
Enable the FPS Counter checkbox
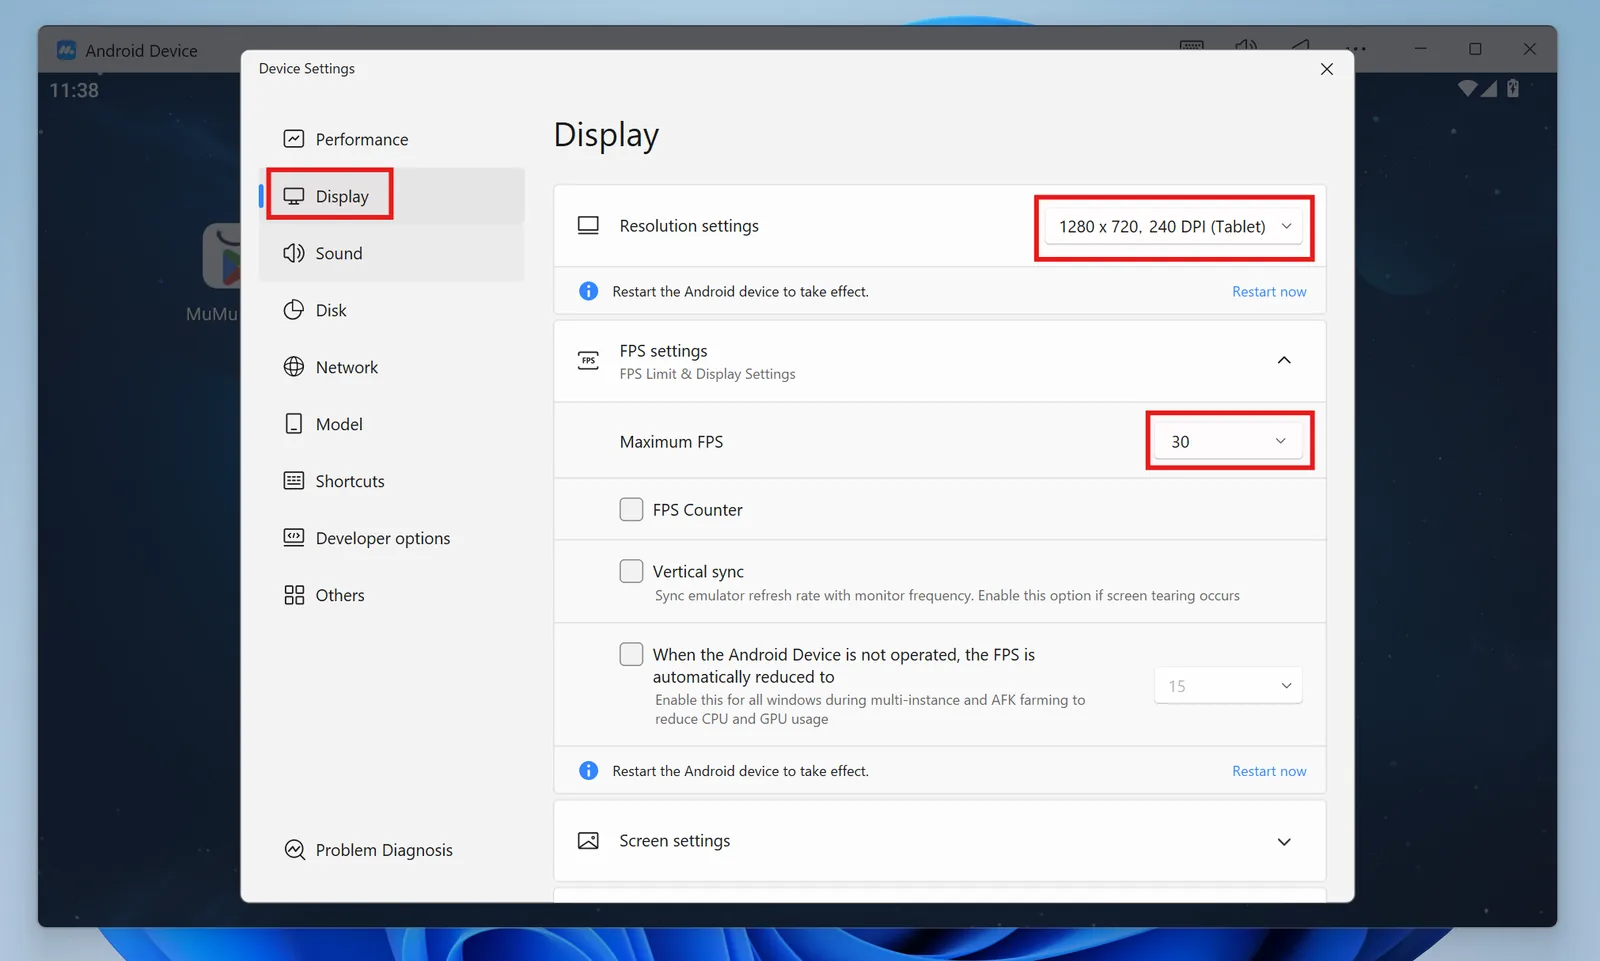pos(631,510)
